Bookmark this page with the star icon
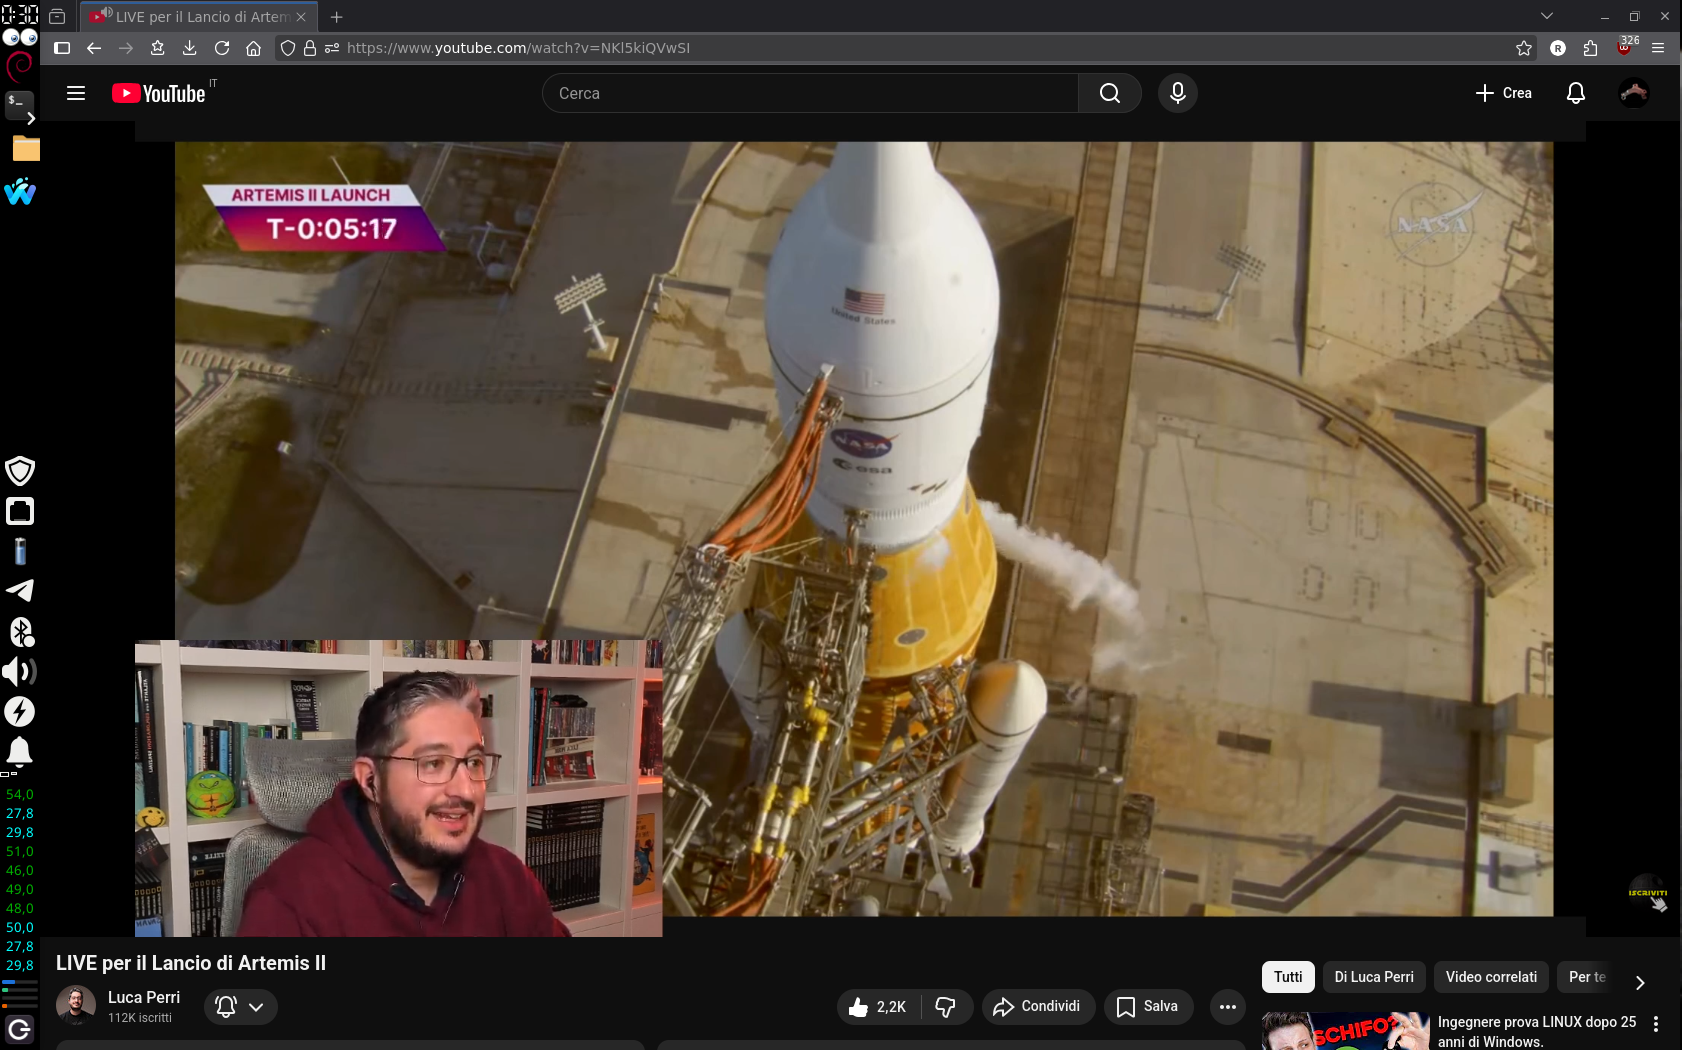The height and width of the screenshot is (1050, 1682). (1523, 48)
